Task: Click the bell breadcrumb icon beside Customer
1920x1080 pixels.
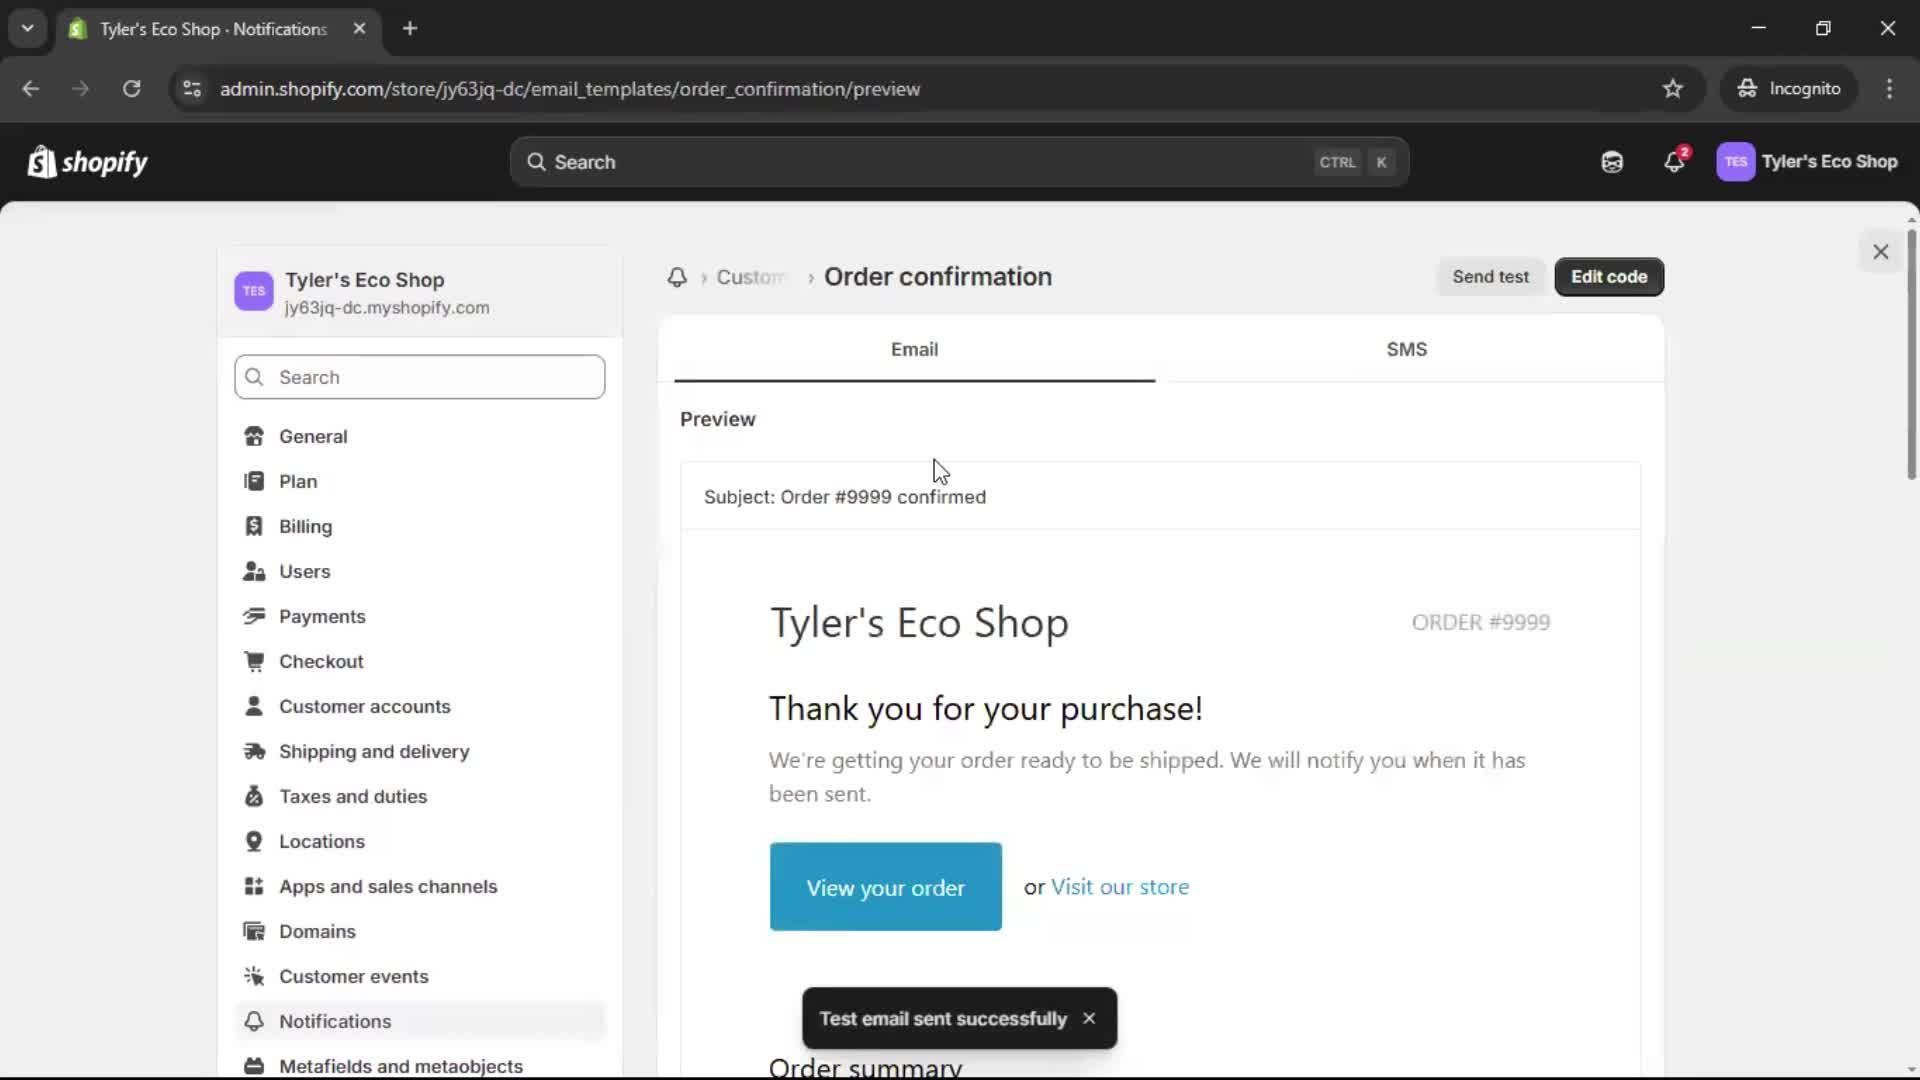Action: [677, 277]
